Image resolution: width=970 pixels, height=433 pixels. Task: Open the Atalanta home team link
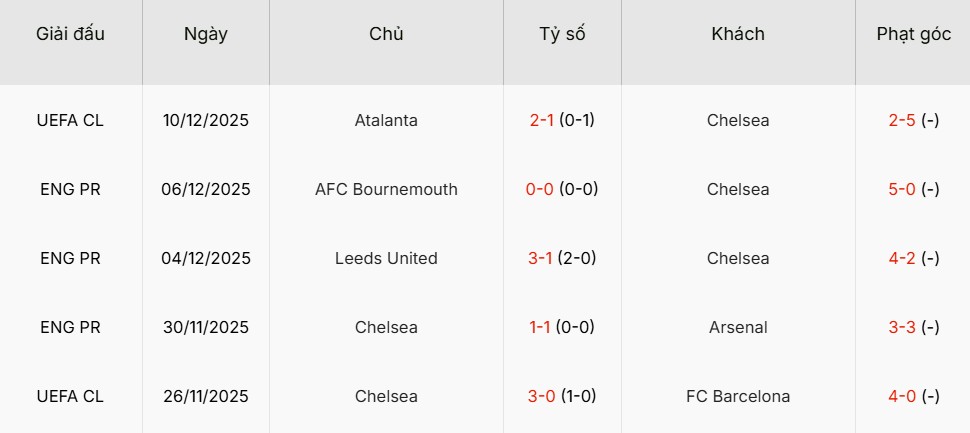coord(386,120)
